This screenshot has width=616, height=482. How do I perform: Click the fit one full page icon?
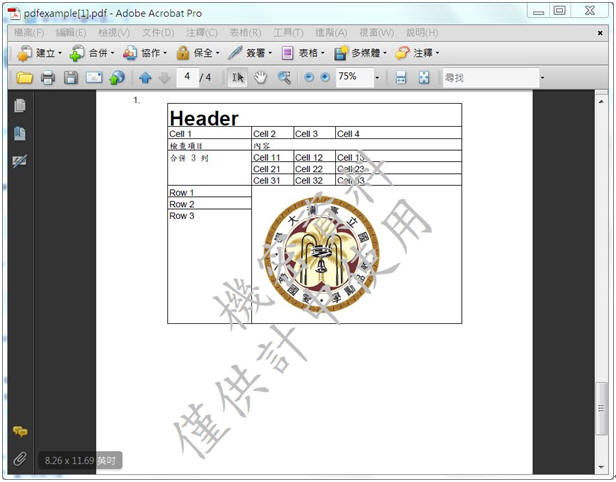click(x=424, y=78)
